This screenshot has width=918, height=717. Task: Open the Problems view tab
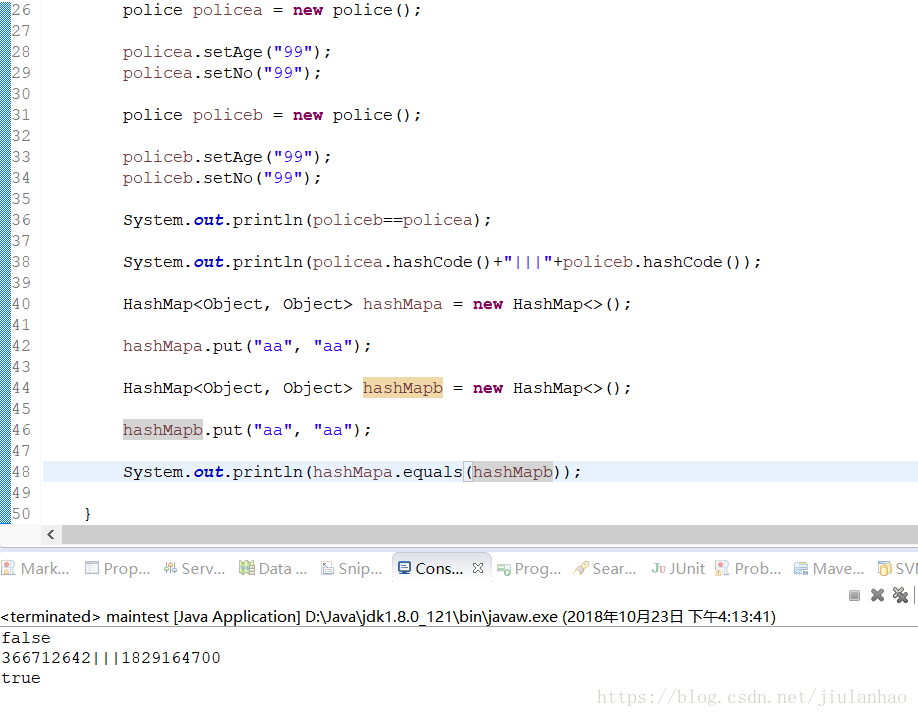(x=749, y=568)
